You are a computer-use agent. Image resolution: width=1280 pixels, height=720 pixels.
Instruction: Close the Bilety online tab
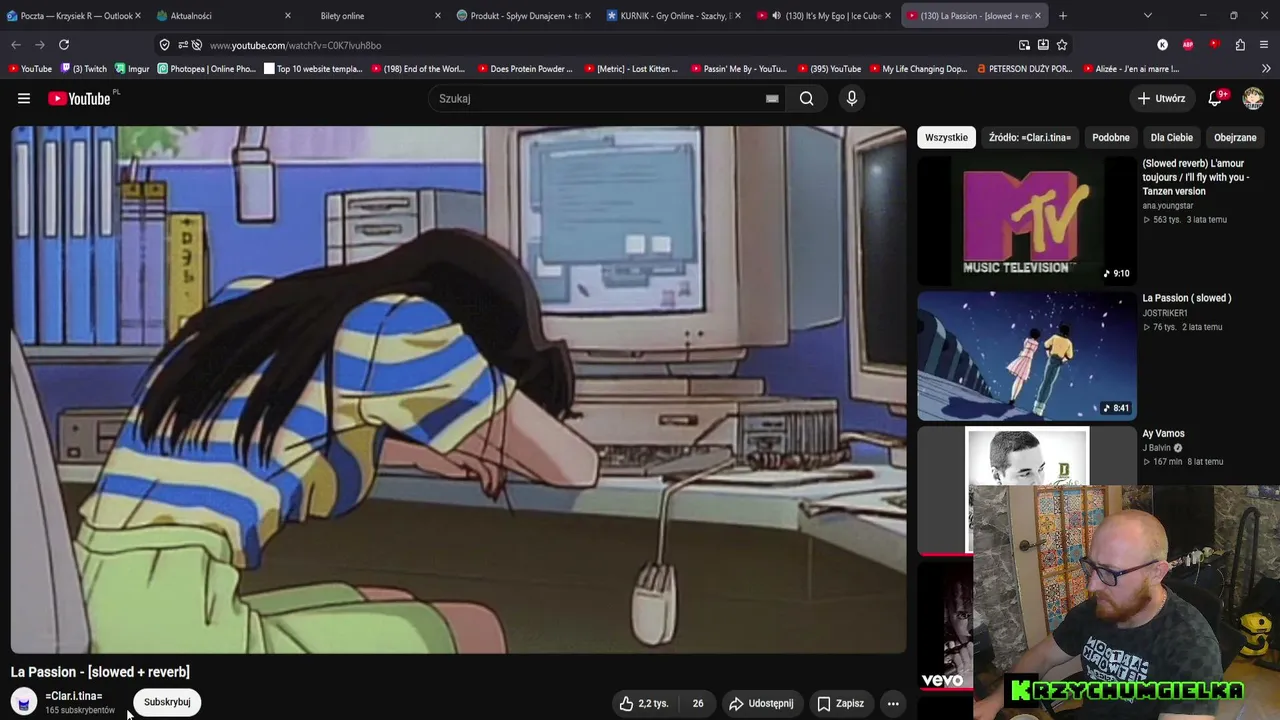click(438, 16)
